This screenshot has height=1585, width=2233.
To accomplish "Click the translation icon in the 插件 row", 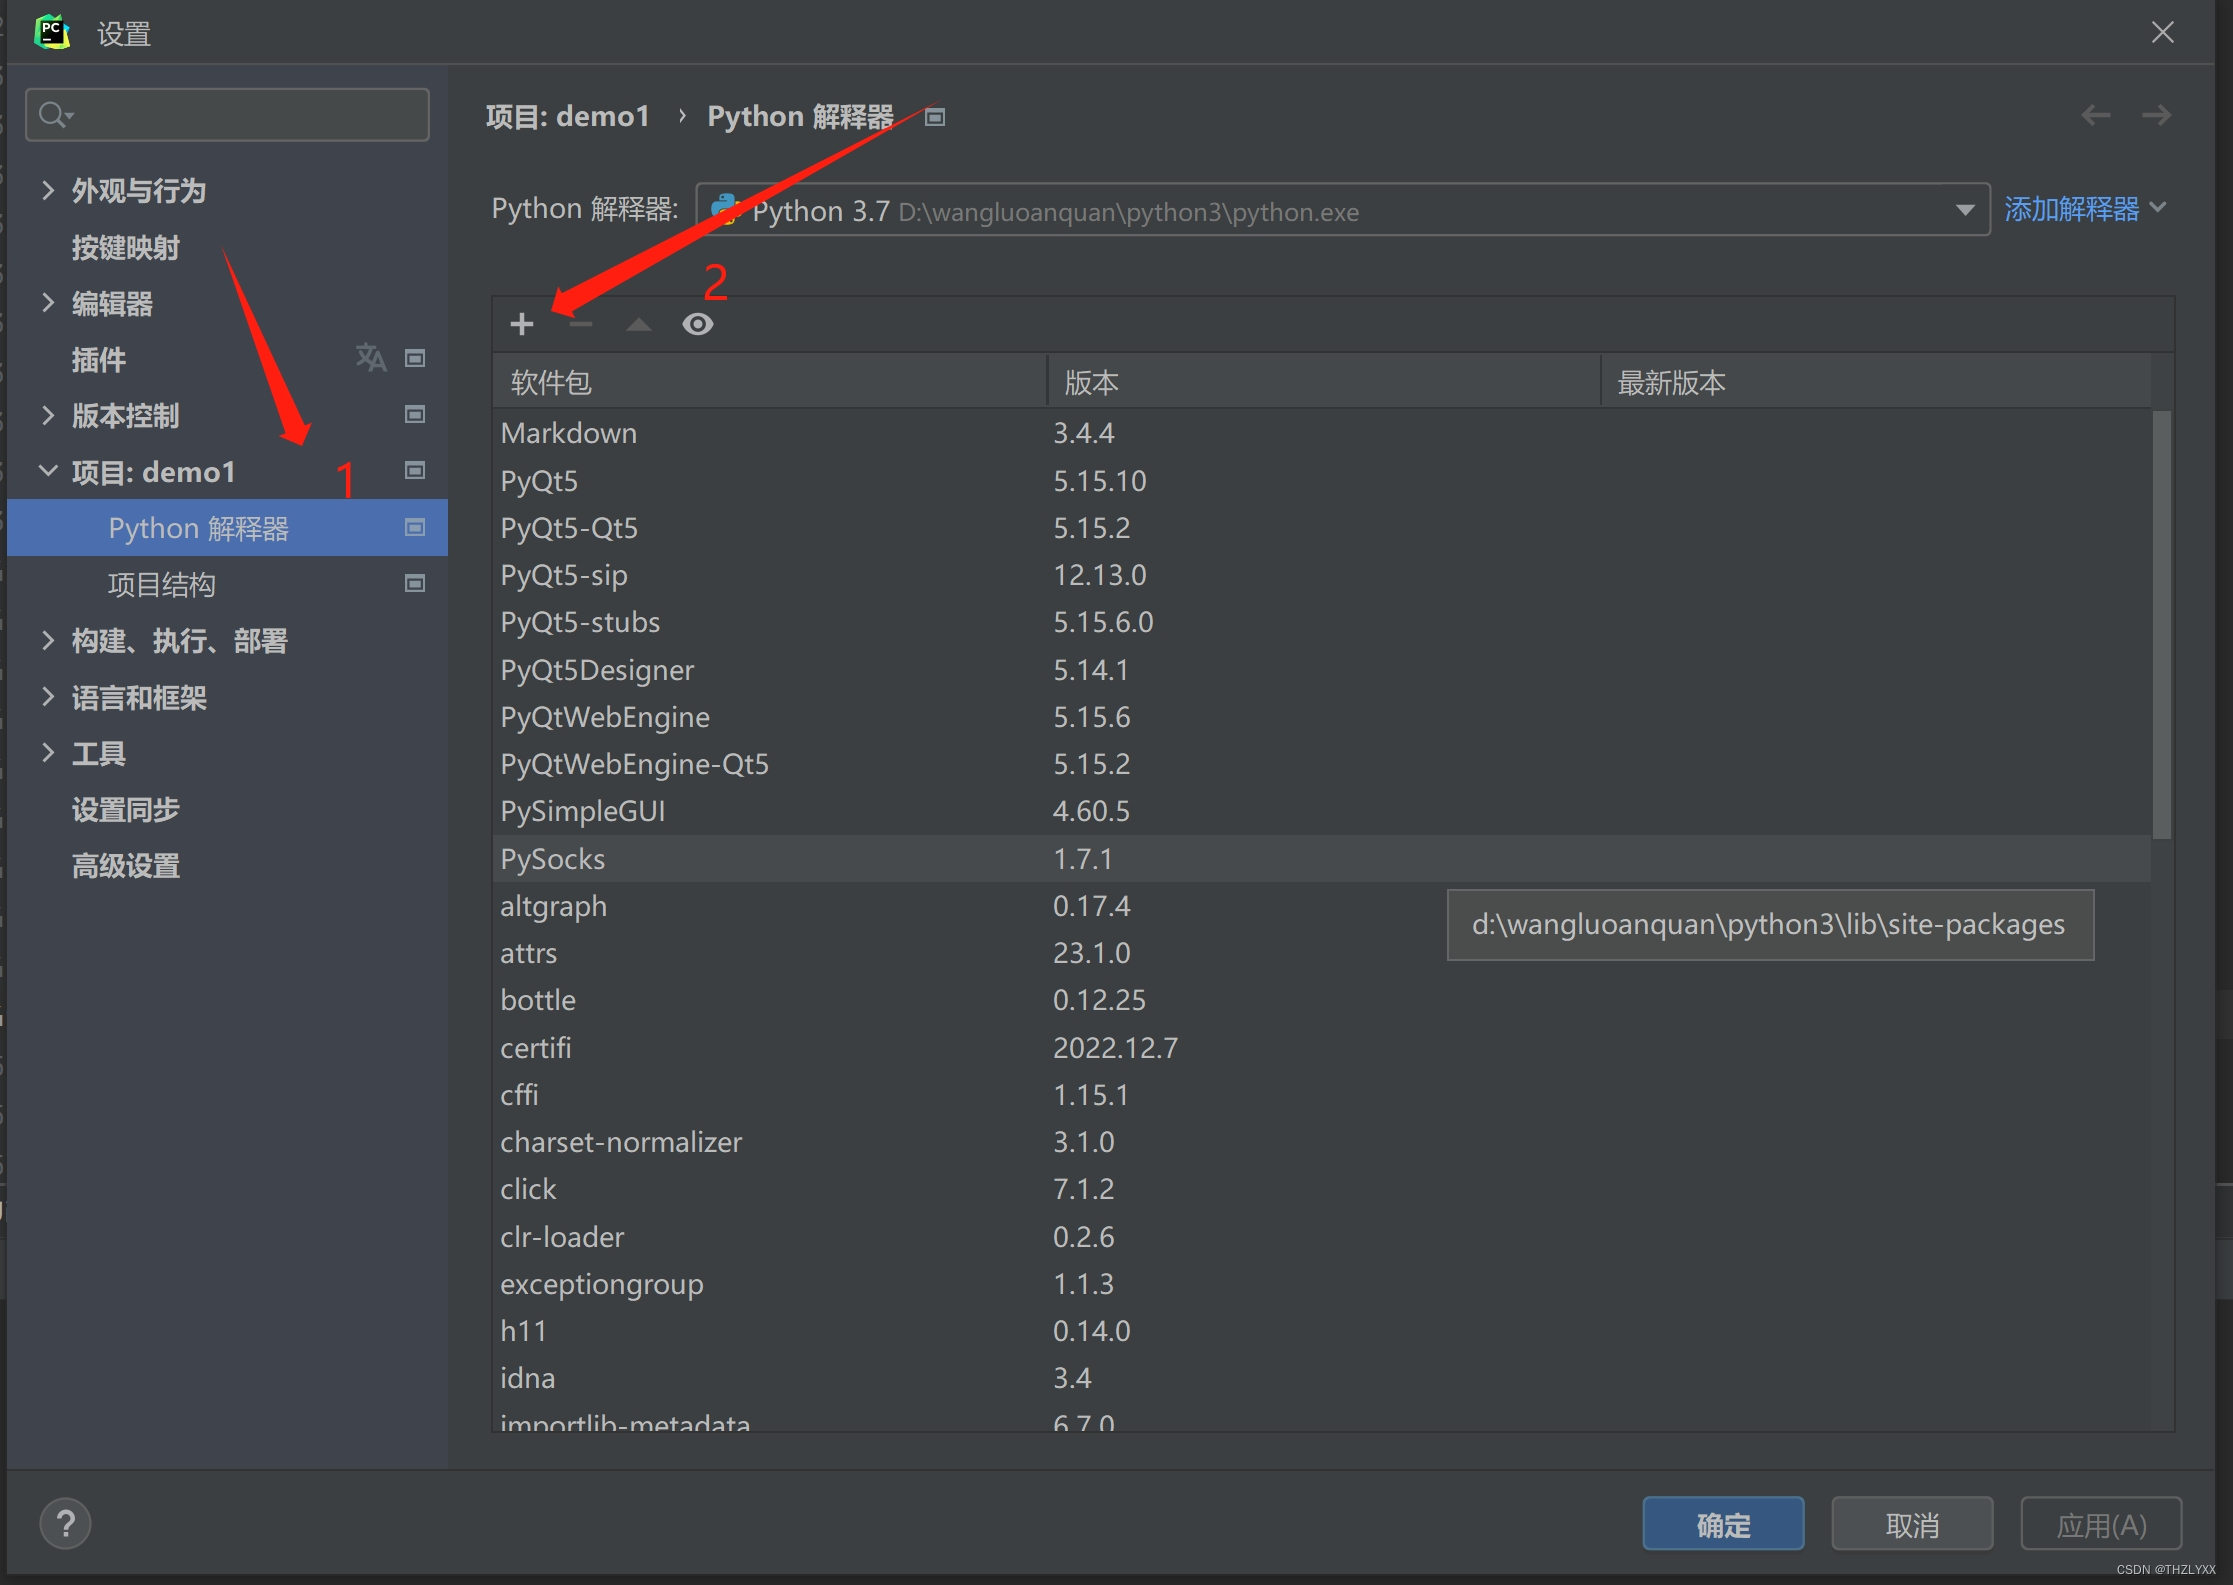I will (x=371, y=357).
